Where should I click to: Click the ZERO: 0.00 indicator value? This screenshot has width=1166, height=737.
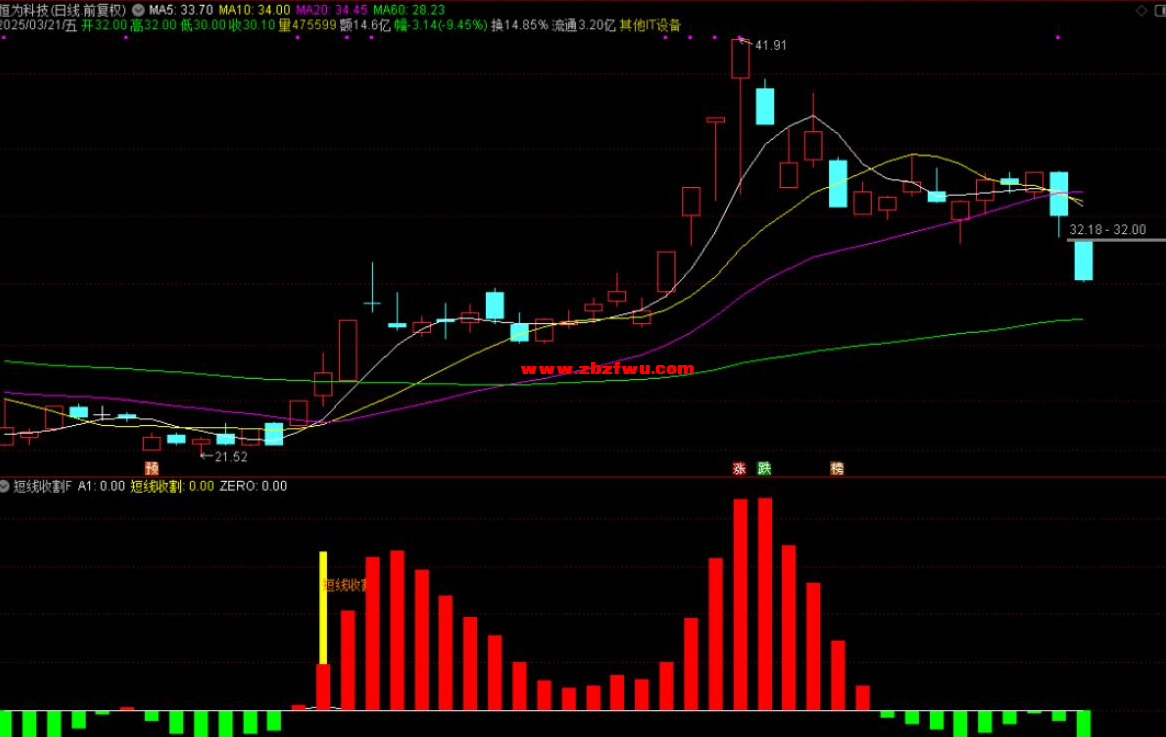pos(253,486)
